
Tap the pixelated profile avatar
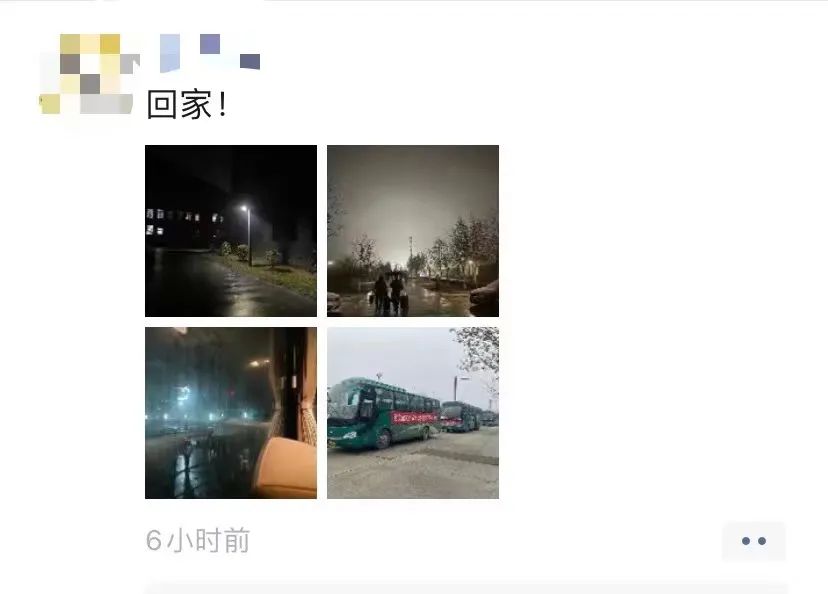pyautogui.click(x=87, y=74)
